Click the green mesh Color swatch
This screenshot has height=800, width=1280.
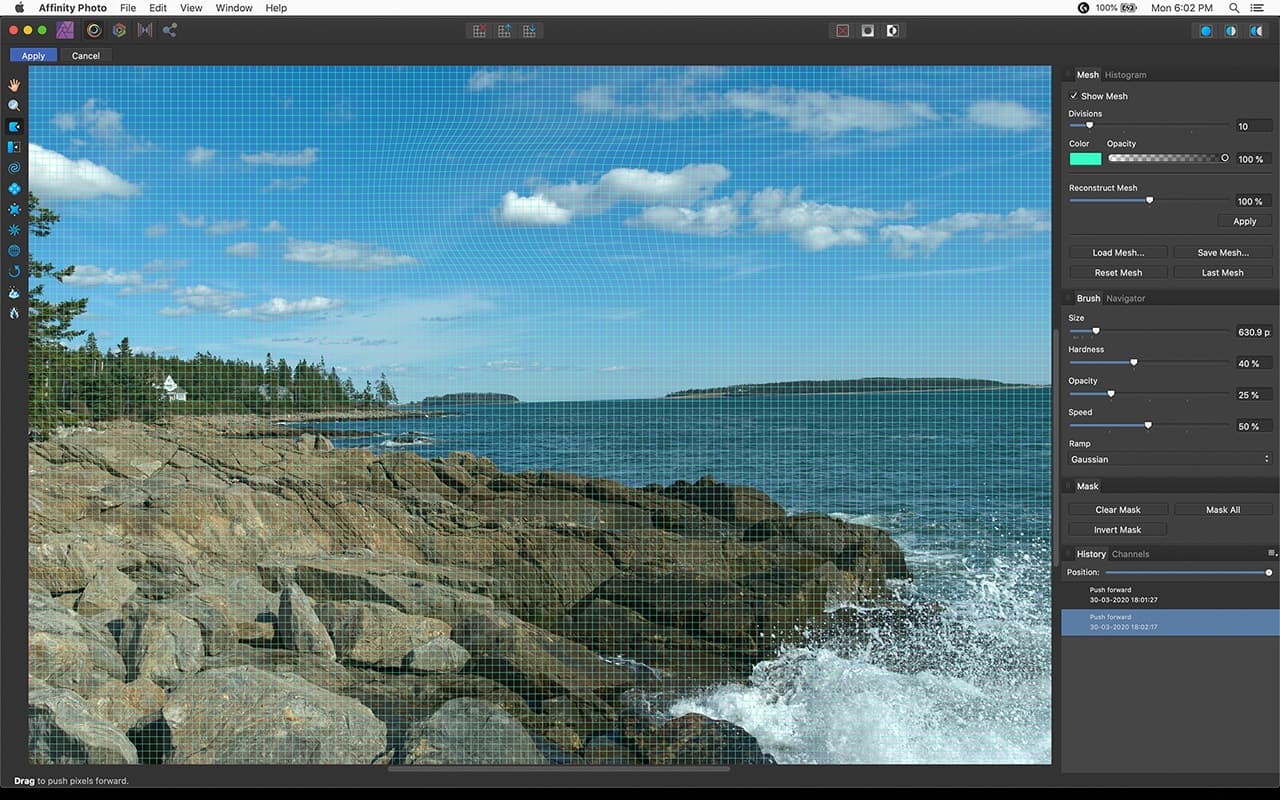coord(1084,159)
